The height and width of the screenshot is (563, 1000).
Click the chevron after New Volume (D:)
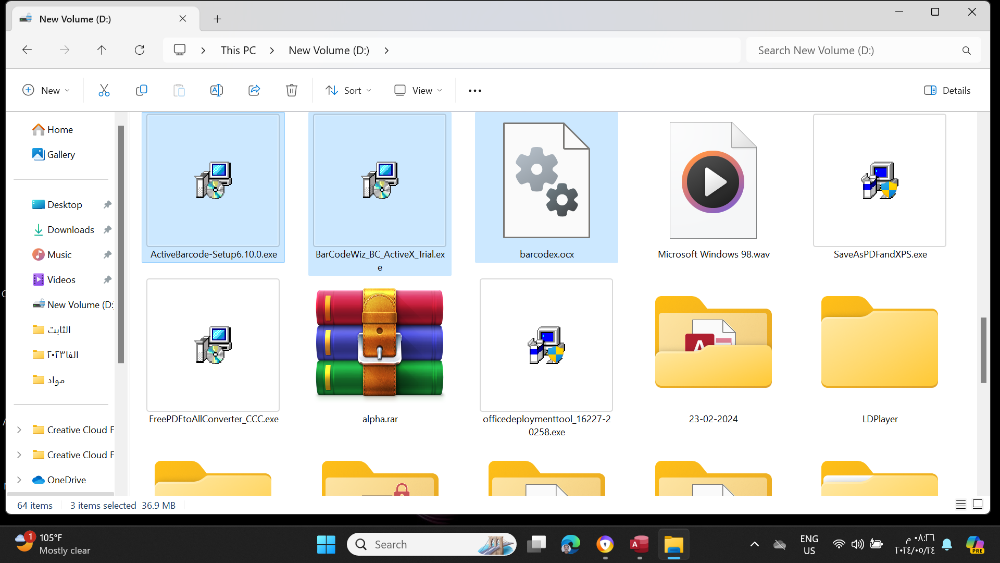pyautogui.click(x=386, y=50)
